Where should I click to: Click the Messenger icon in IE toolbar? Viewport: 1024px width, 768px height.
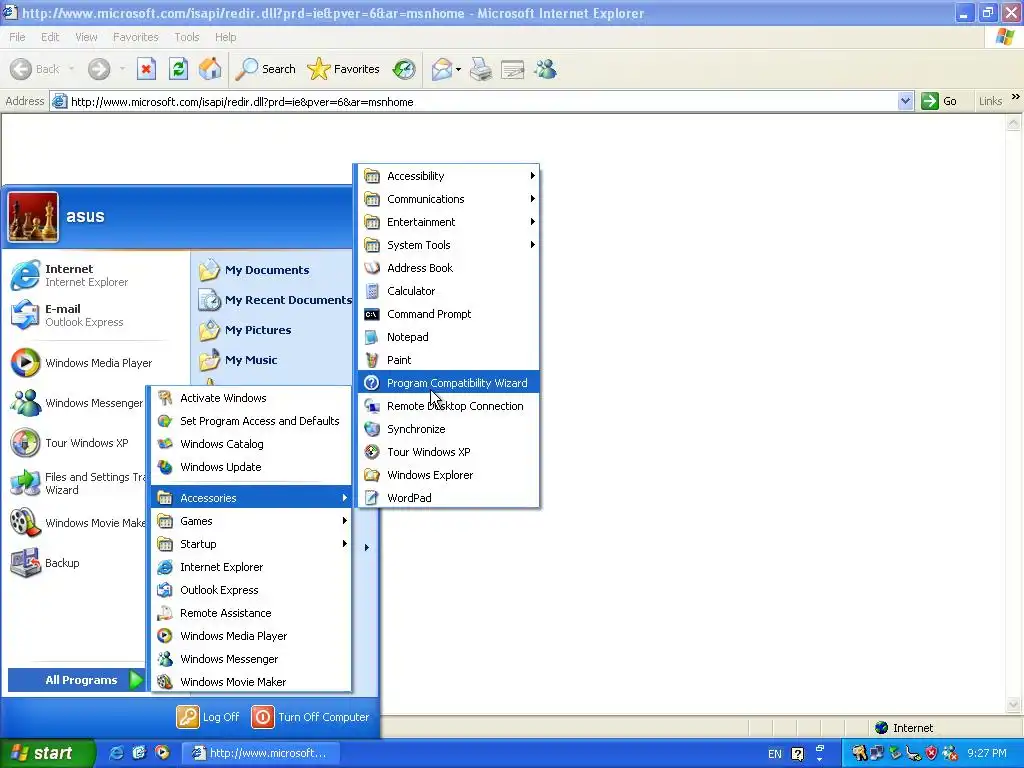point(545,69)
